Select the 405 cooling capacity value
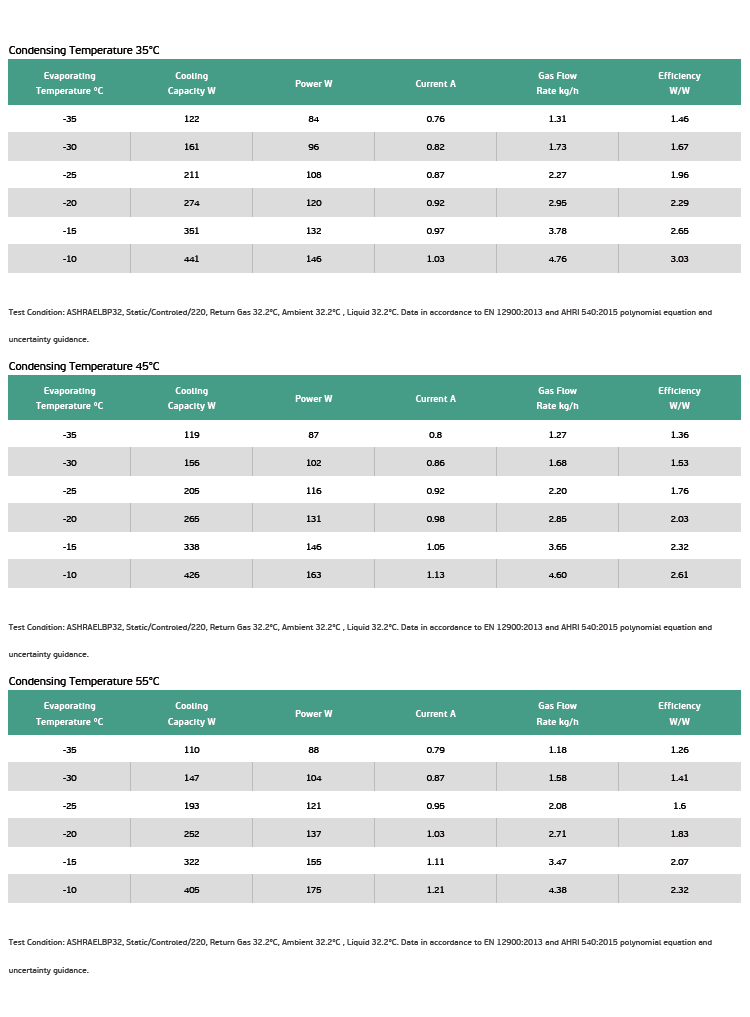 point(191,890)
